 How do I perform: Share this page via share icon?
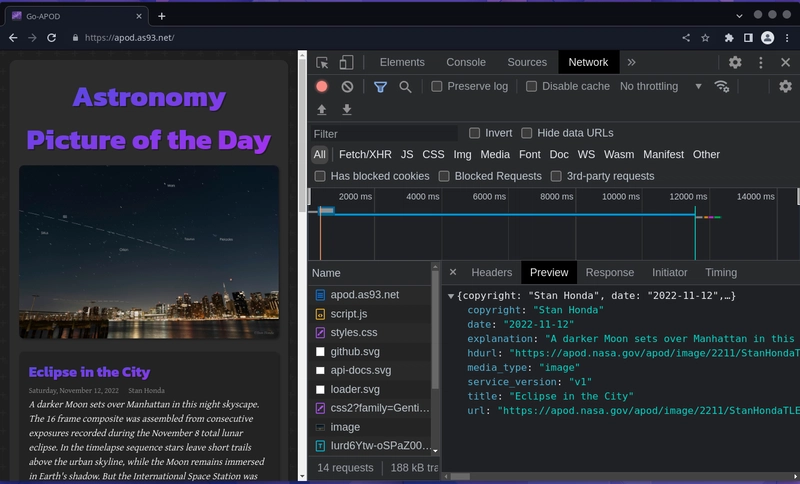tap(686, 38)
